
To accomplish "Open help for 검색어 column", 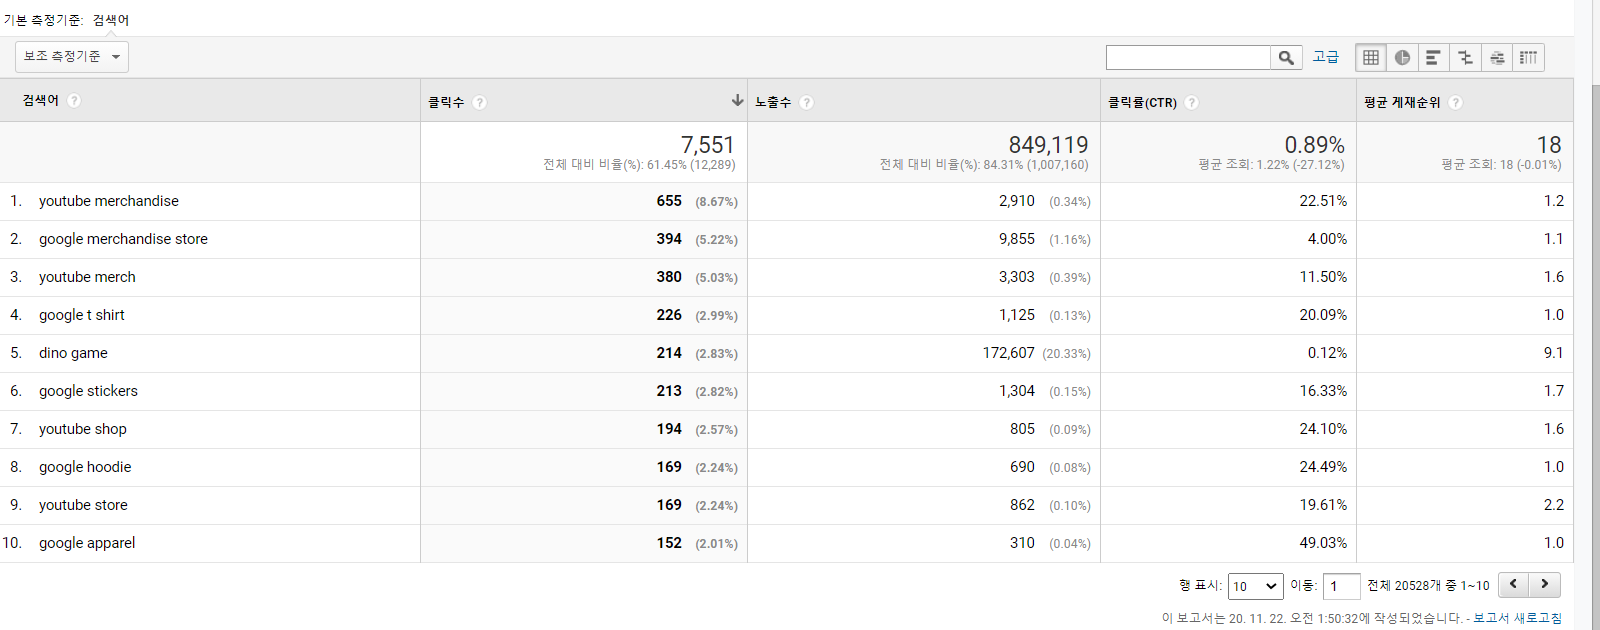I will (x=74, y=101).
